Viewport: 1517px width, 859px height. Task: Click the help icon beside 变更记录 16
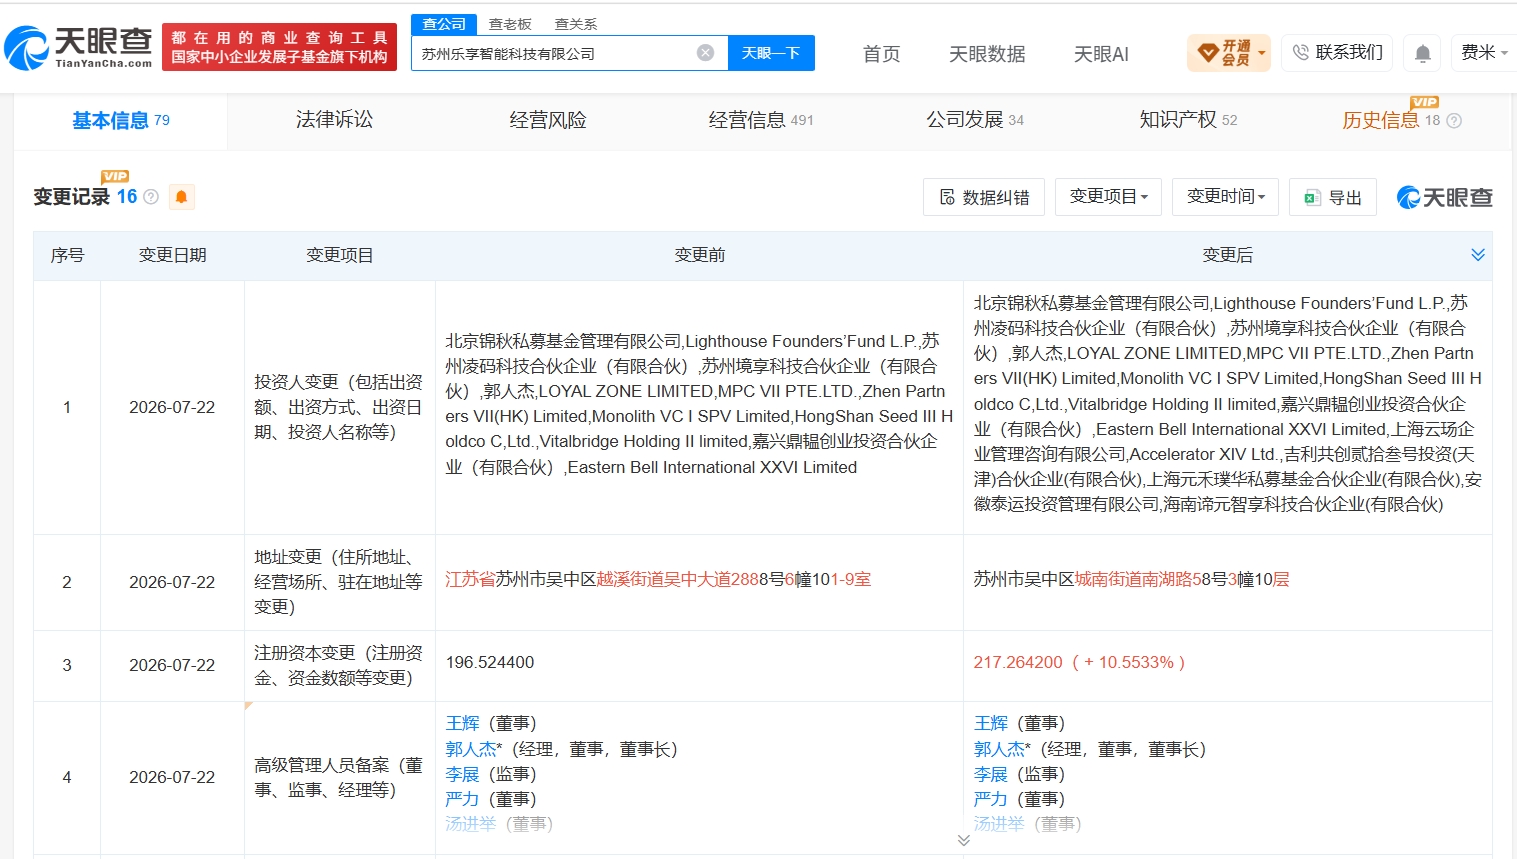tap(151, 197)
